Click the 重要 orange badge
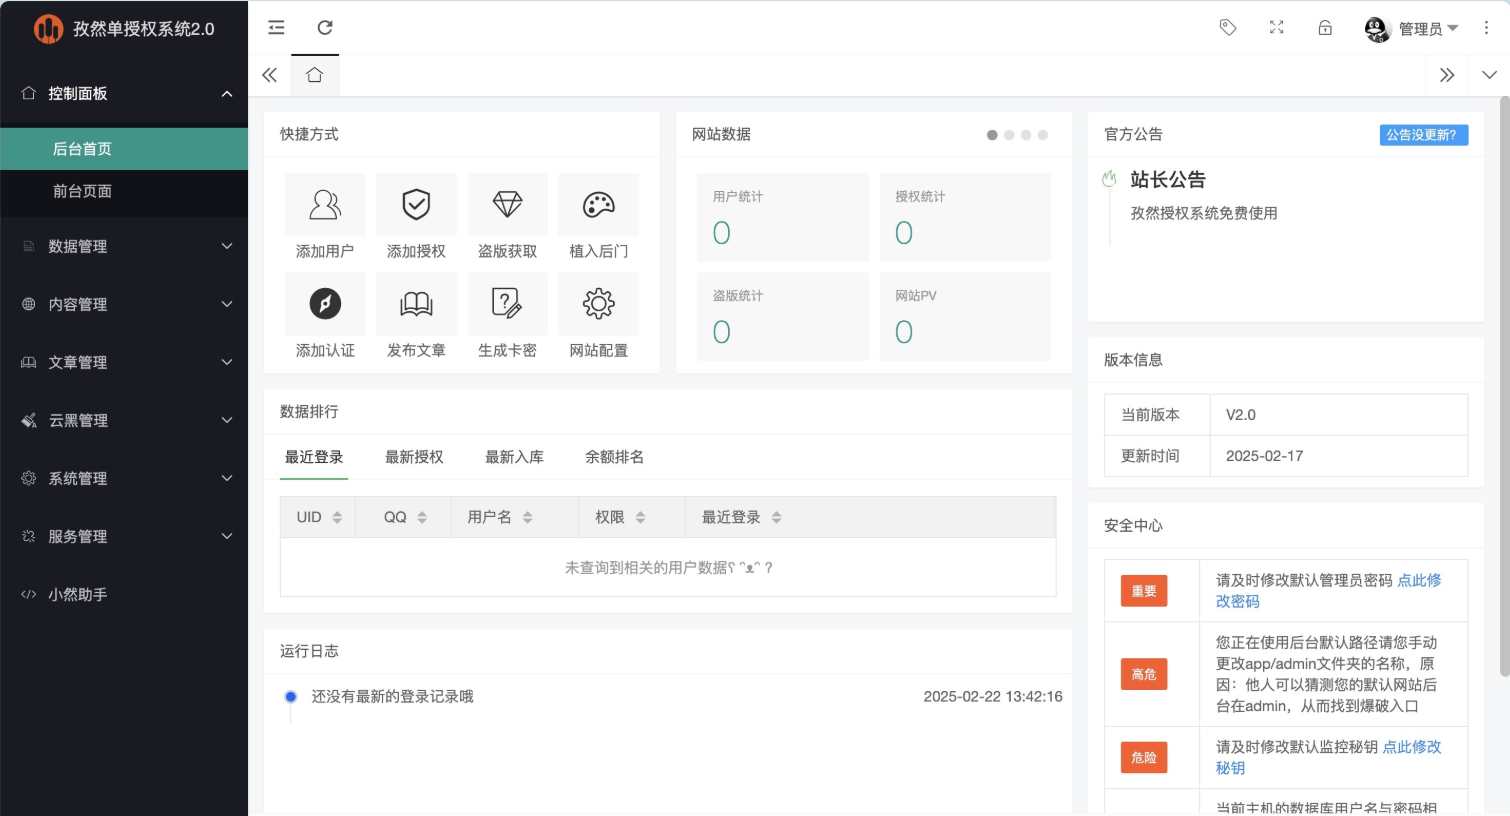 coord(1144,591)
